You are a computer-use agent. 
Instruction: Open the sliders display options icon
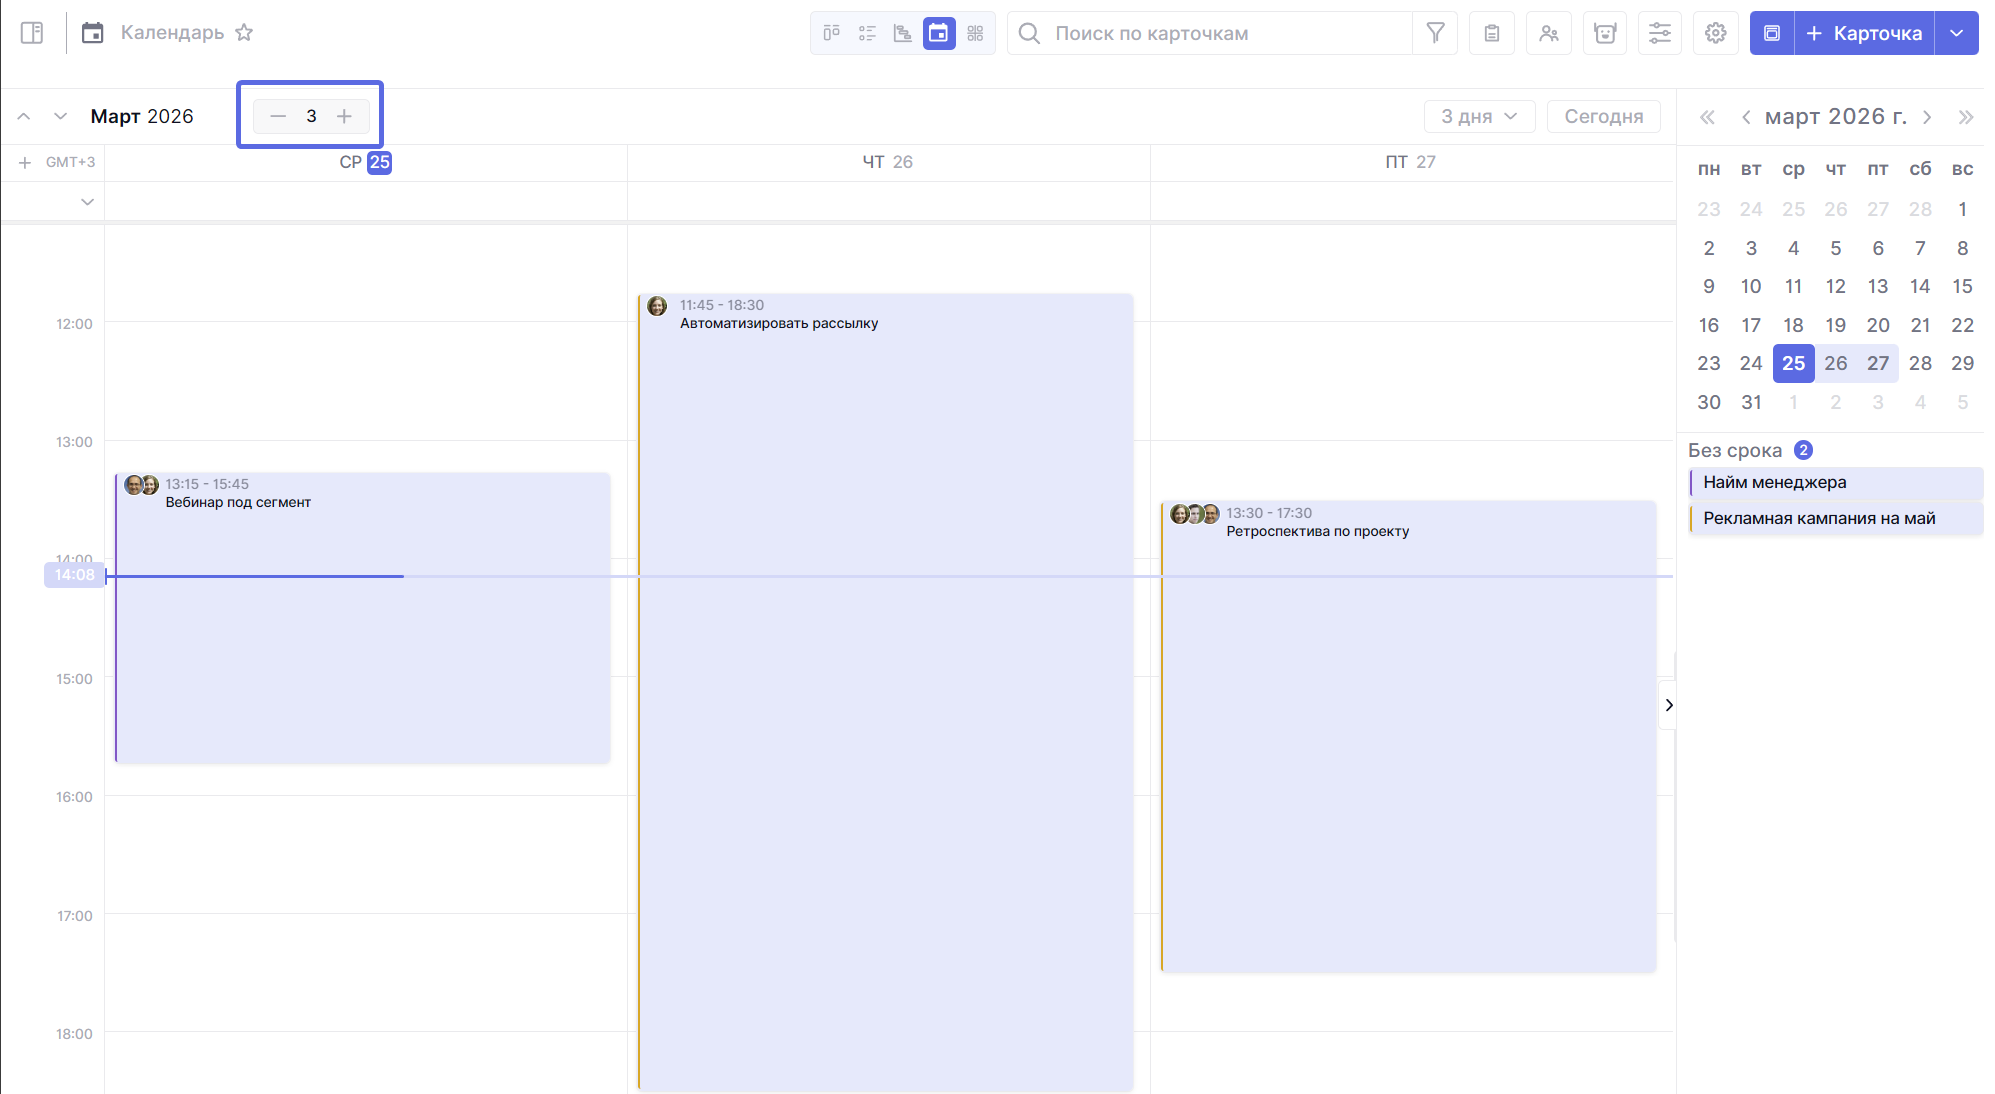[1659, 33]
